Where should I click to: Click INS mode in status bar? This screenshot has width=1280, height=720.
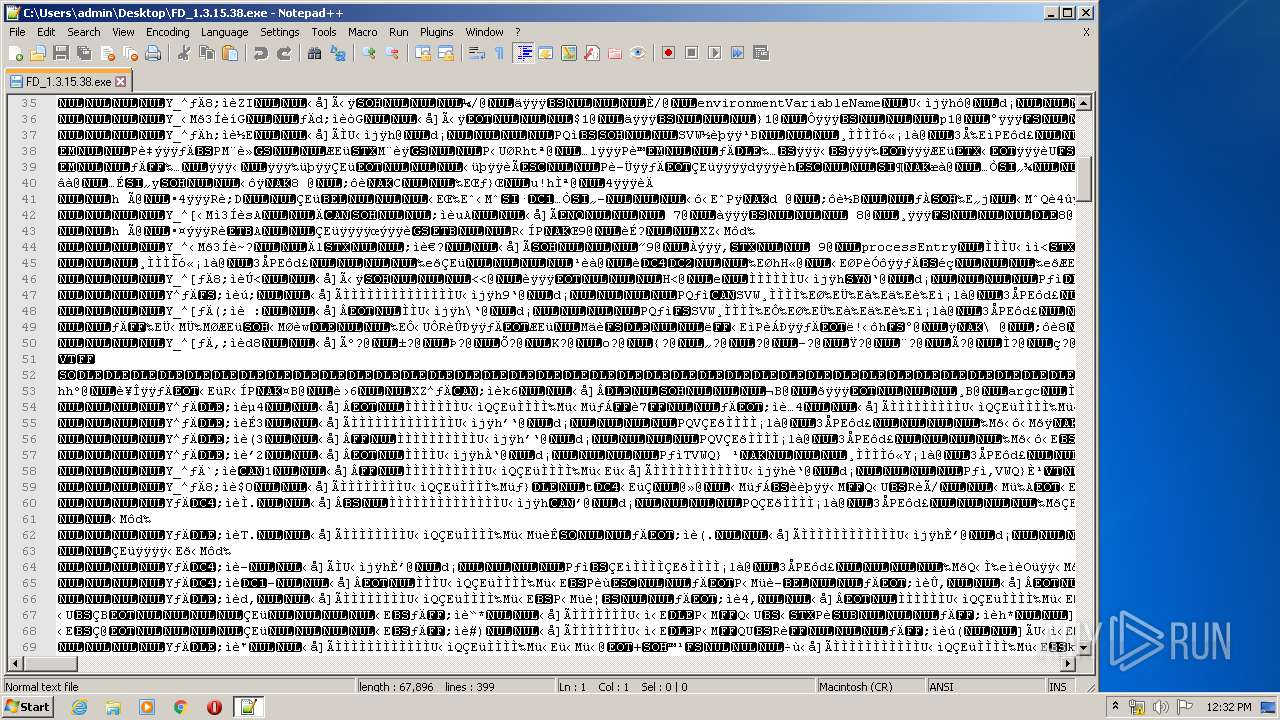click(x=1058, y=687)
